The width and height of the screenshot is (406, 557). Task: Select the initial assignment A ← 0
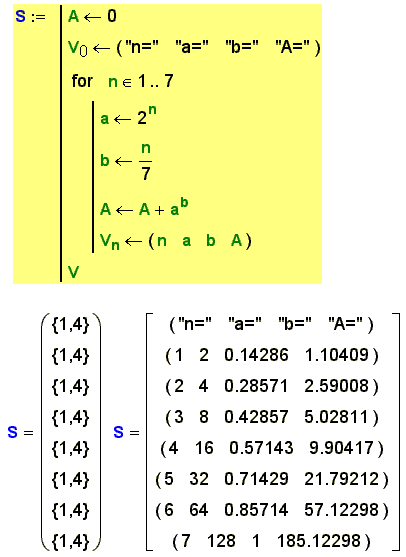(92, 16)
